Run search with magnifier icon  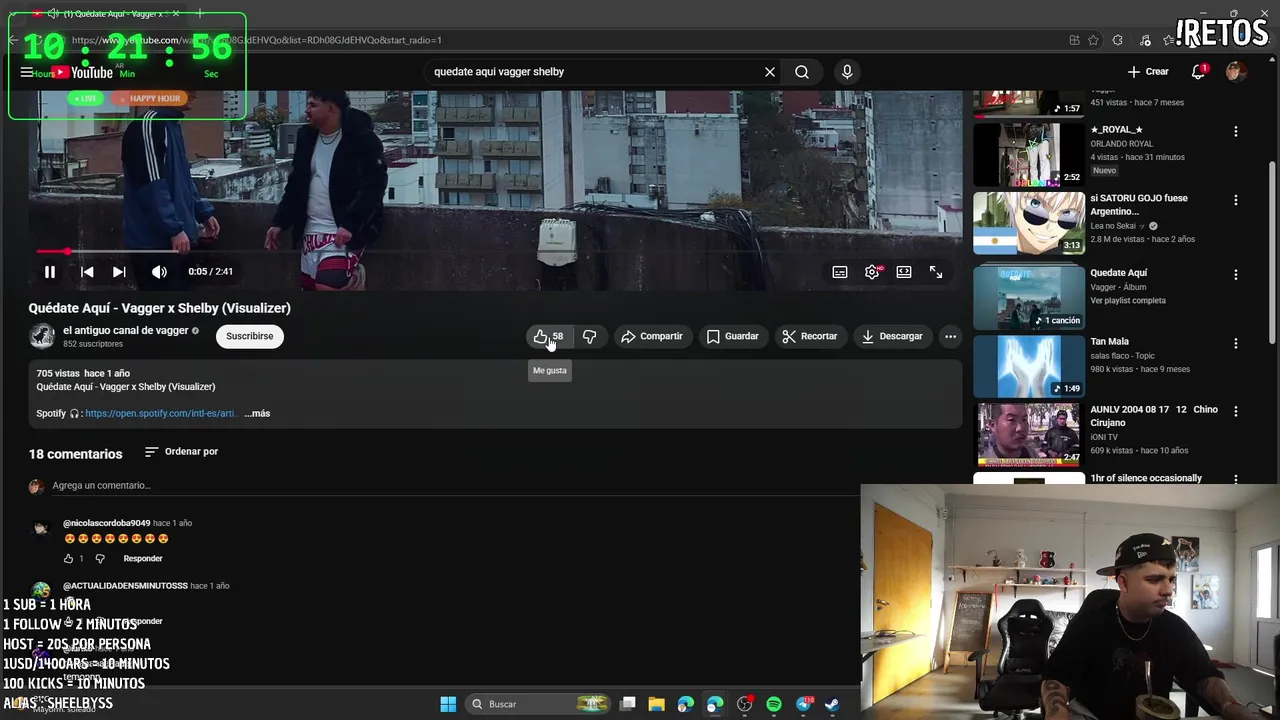click(802, 72)
